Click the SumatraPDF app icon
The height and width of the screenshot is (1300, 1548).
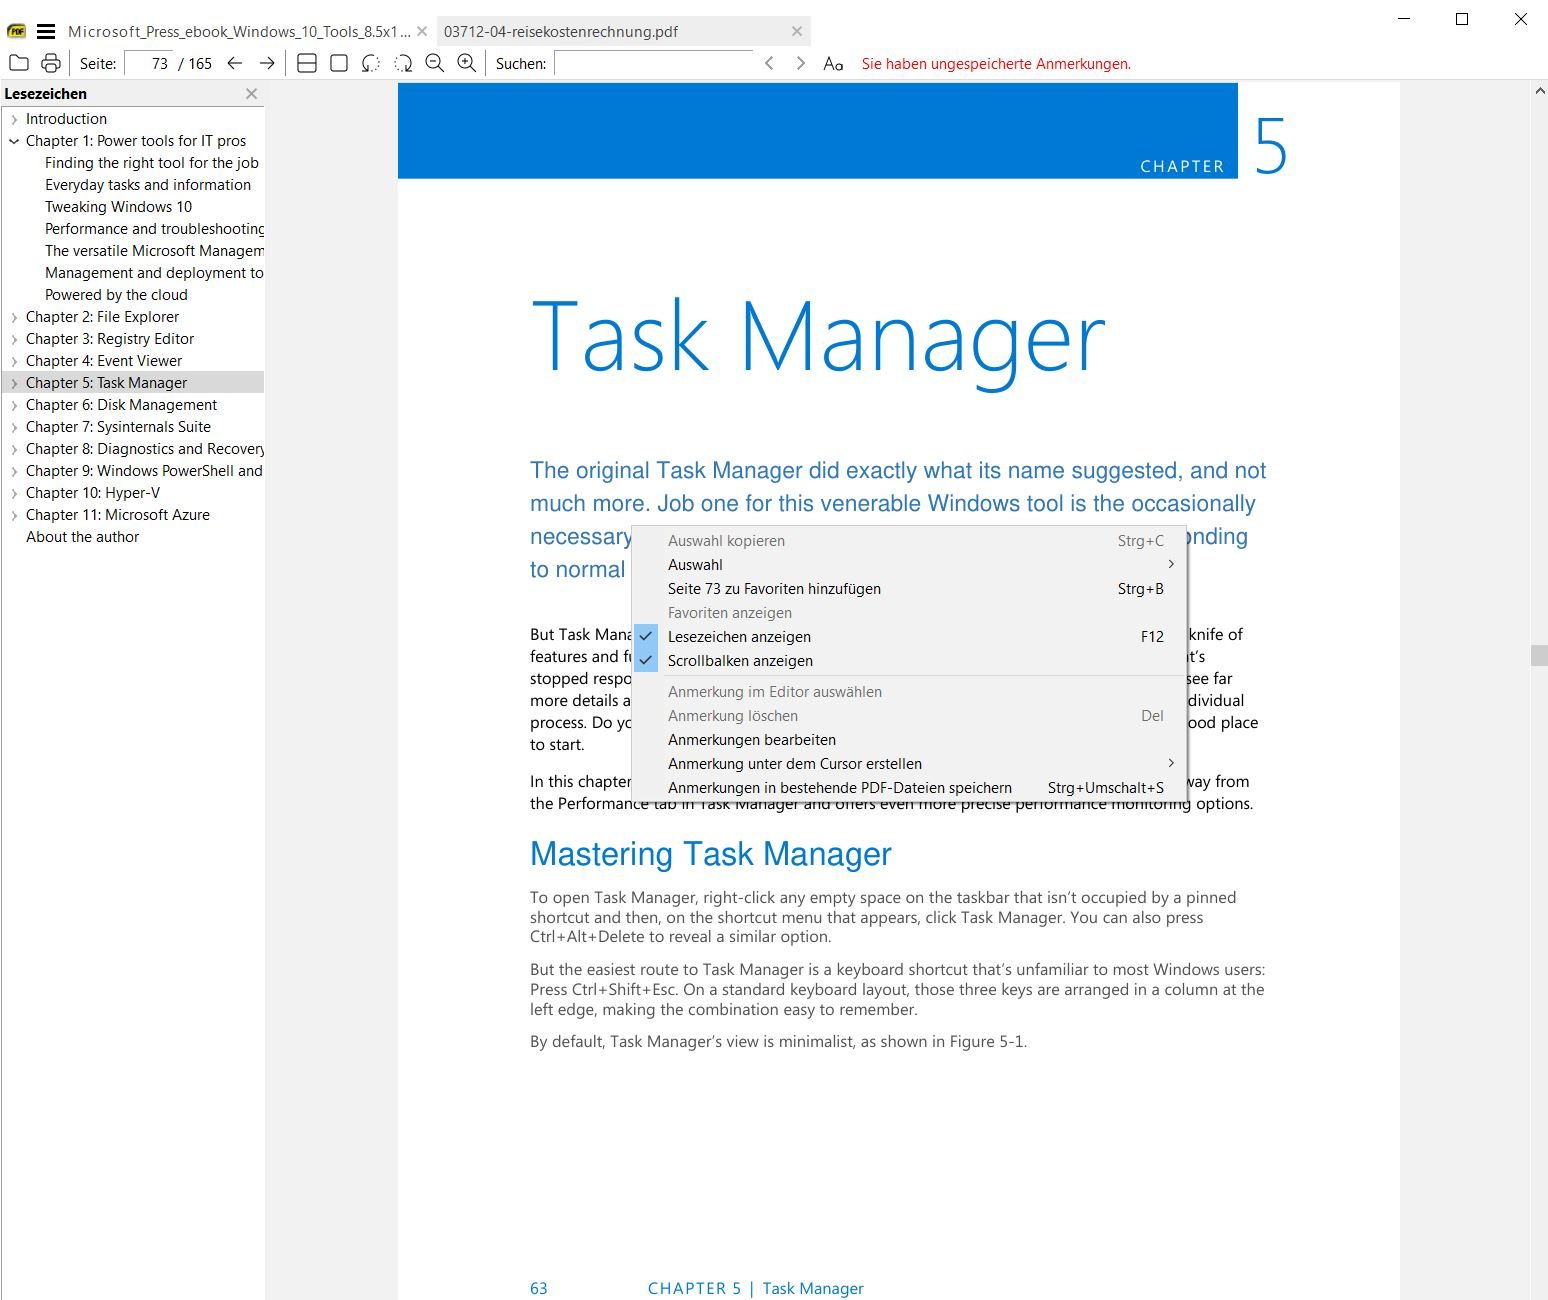(x=16, y=31)
